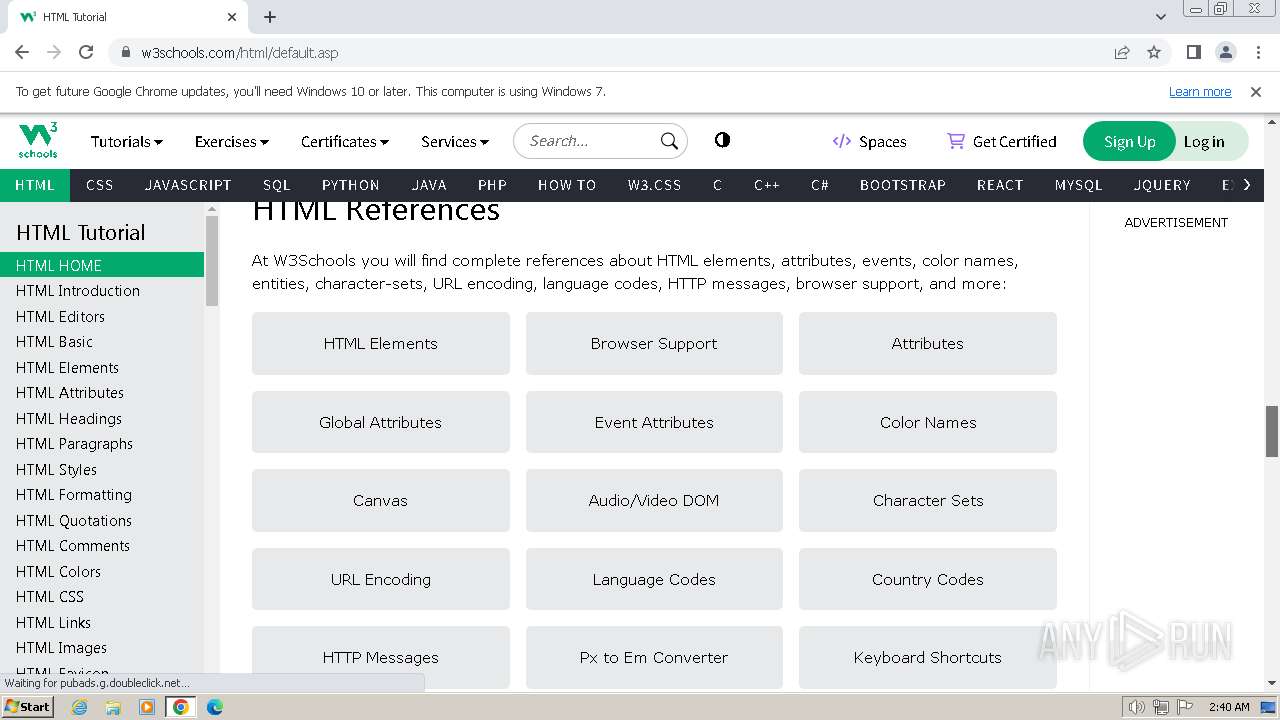
Task: Click the volume speaker tray icon
Action: 1136,707
